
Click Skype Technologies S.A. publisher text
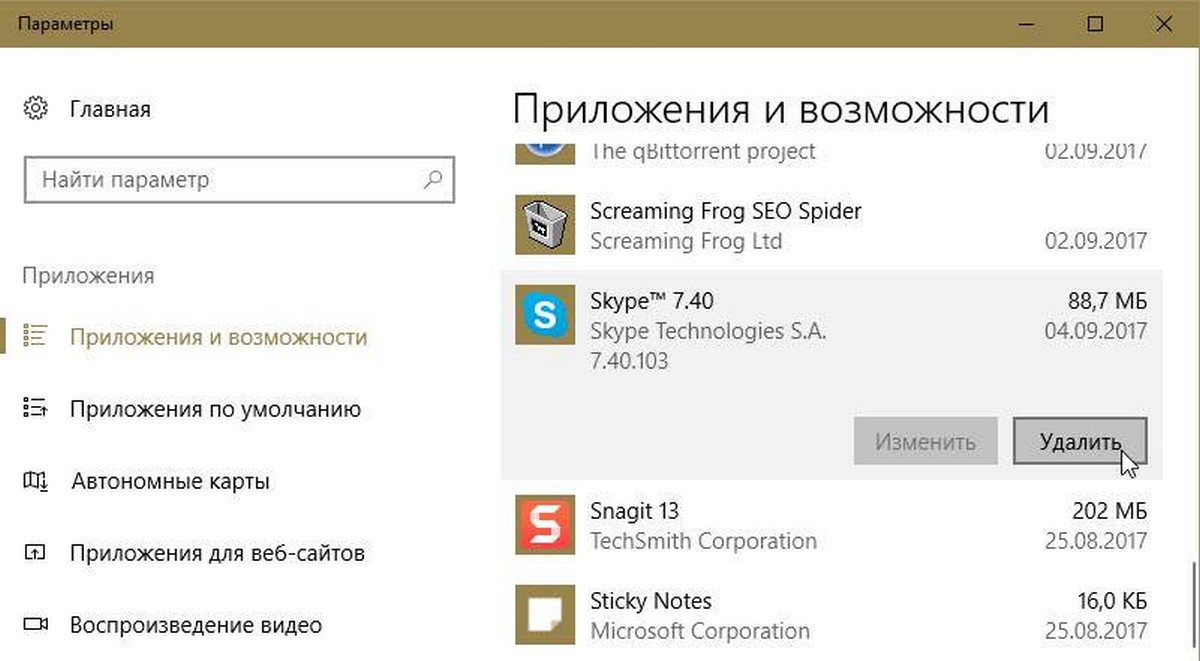[x=708, y=331]
